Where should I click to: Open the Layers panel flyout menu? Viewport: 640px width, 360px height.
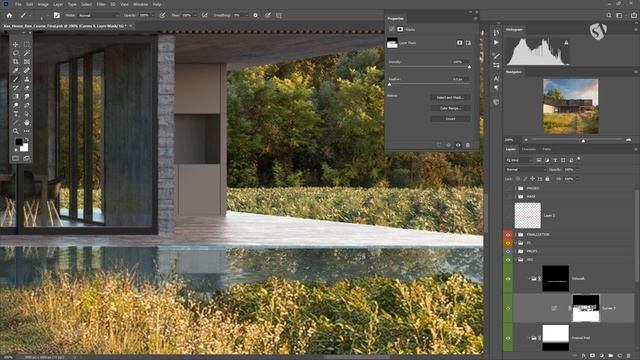[636, 149]
